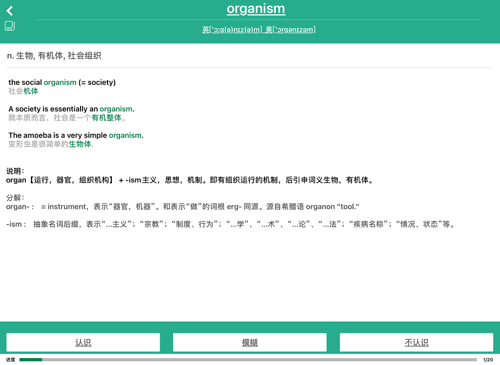Go back with the left arrow icon
The height and width of the screenshot is (365, 500).
point(10,11)
